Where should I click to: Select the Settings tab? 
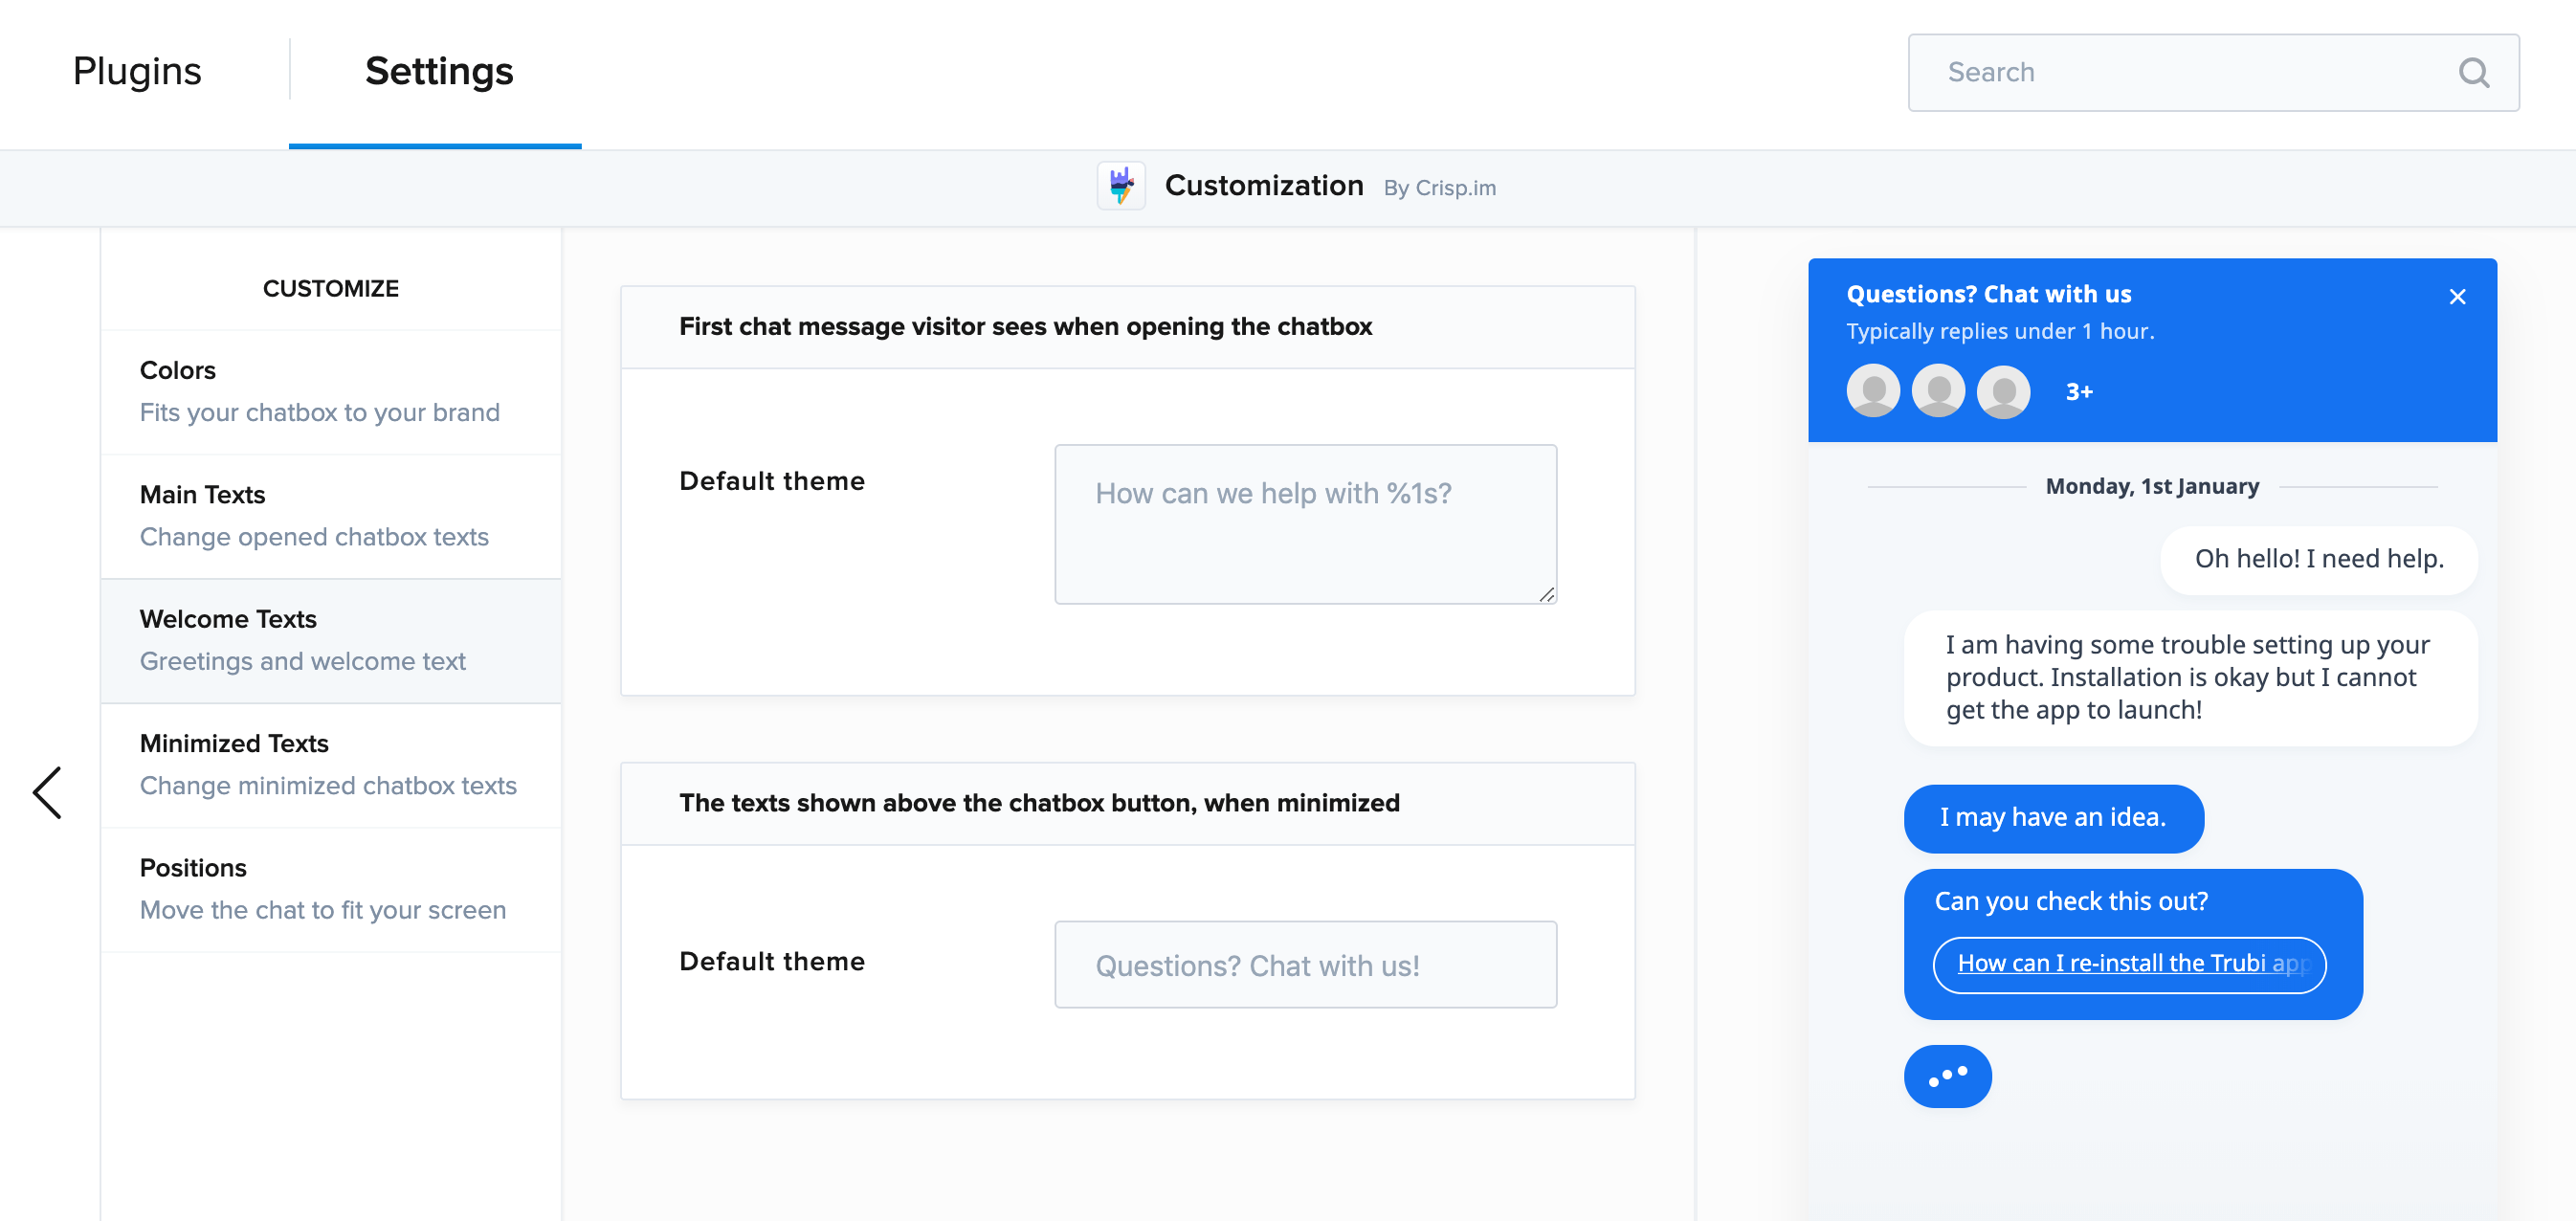(x=438, y=71)
